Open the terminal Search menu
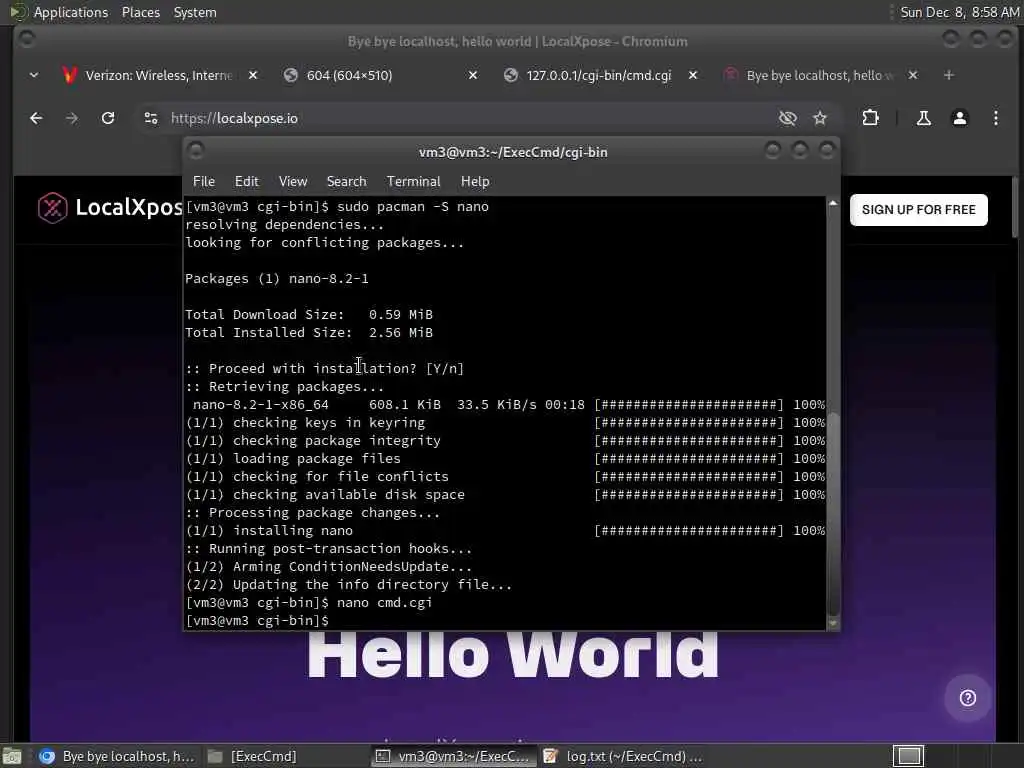Viewport: 1024px width, 768px height. 346,182
